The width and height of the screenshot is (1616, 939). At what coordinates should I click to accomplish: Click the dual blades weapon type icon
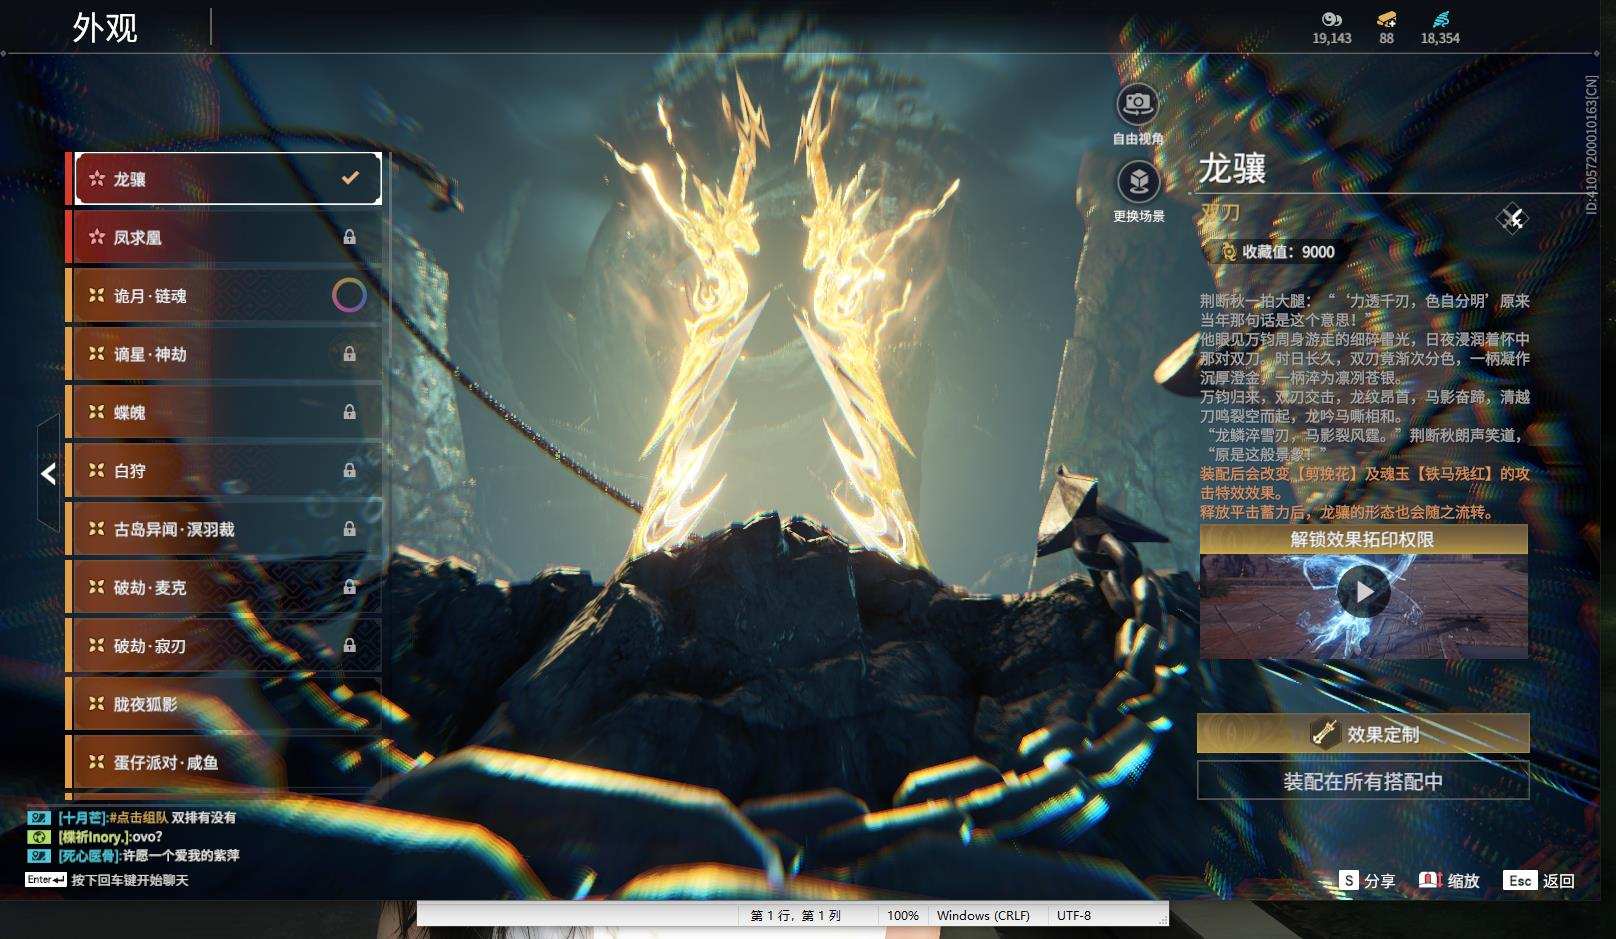pos(1512,218)
